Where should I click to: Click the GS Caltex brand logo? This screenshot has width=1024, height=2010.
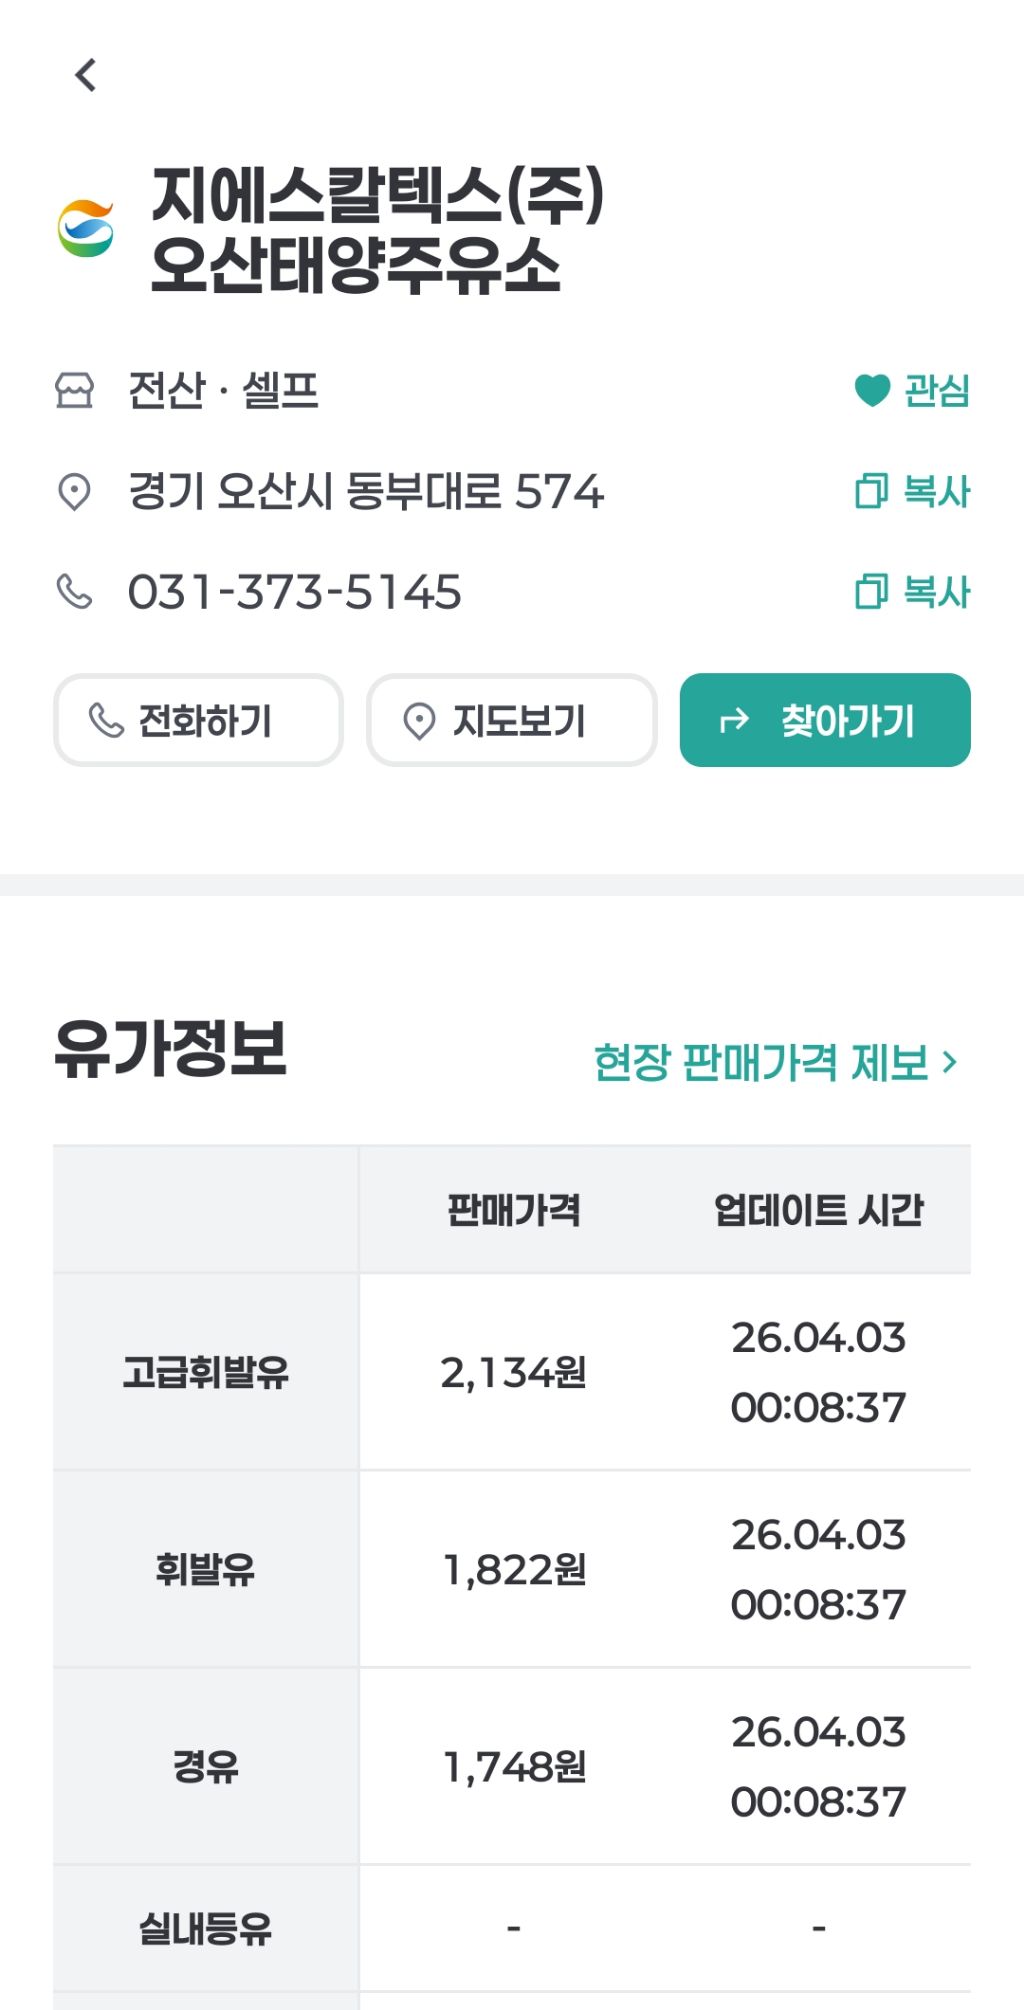tap(86, 229)
